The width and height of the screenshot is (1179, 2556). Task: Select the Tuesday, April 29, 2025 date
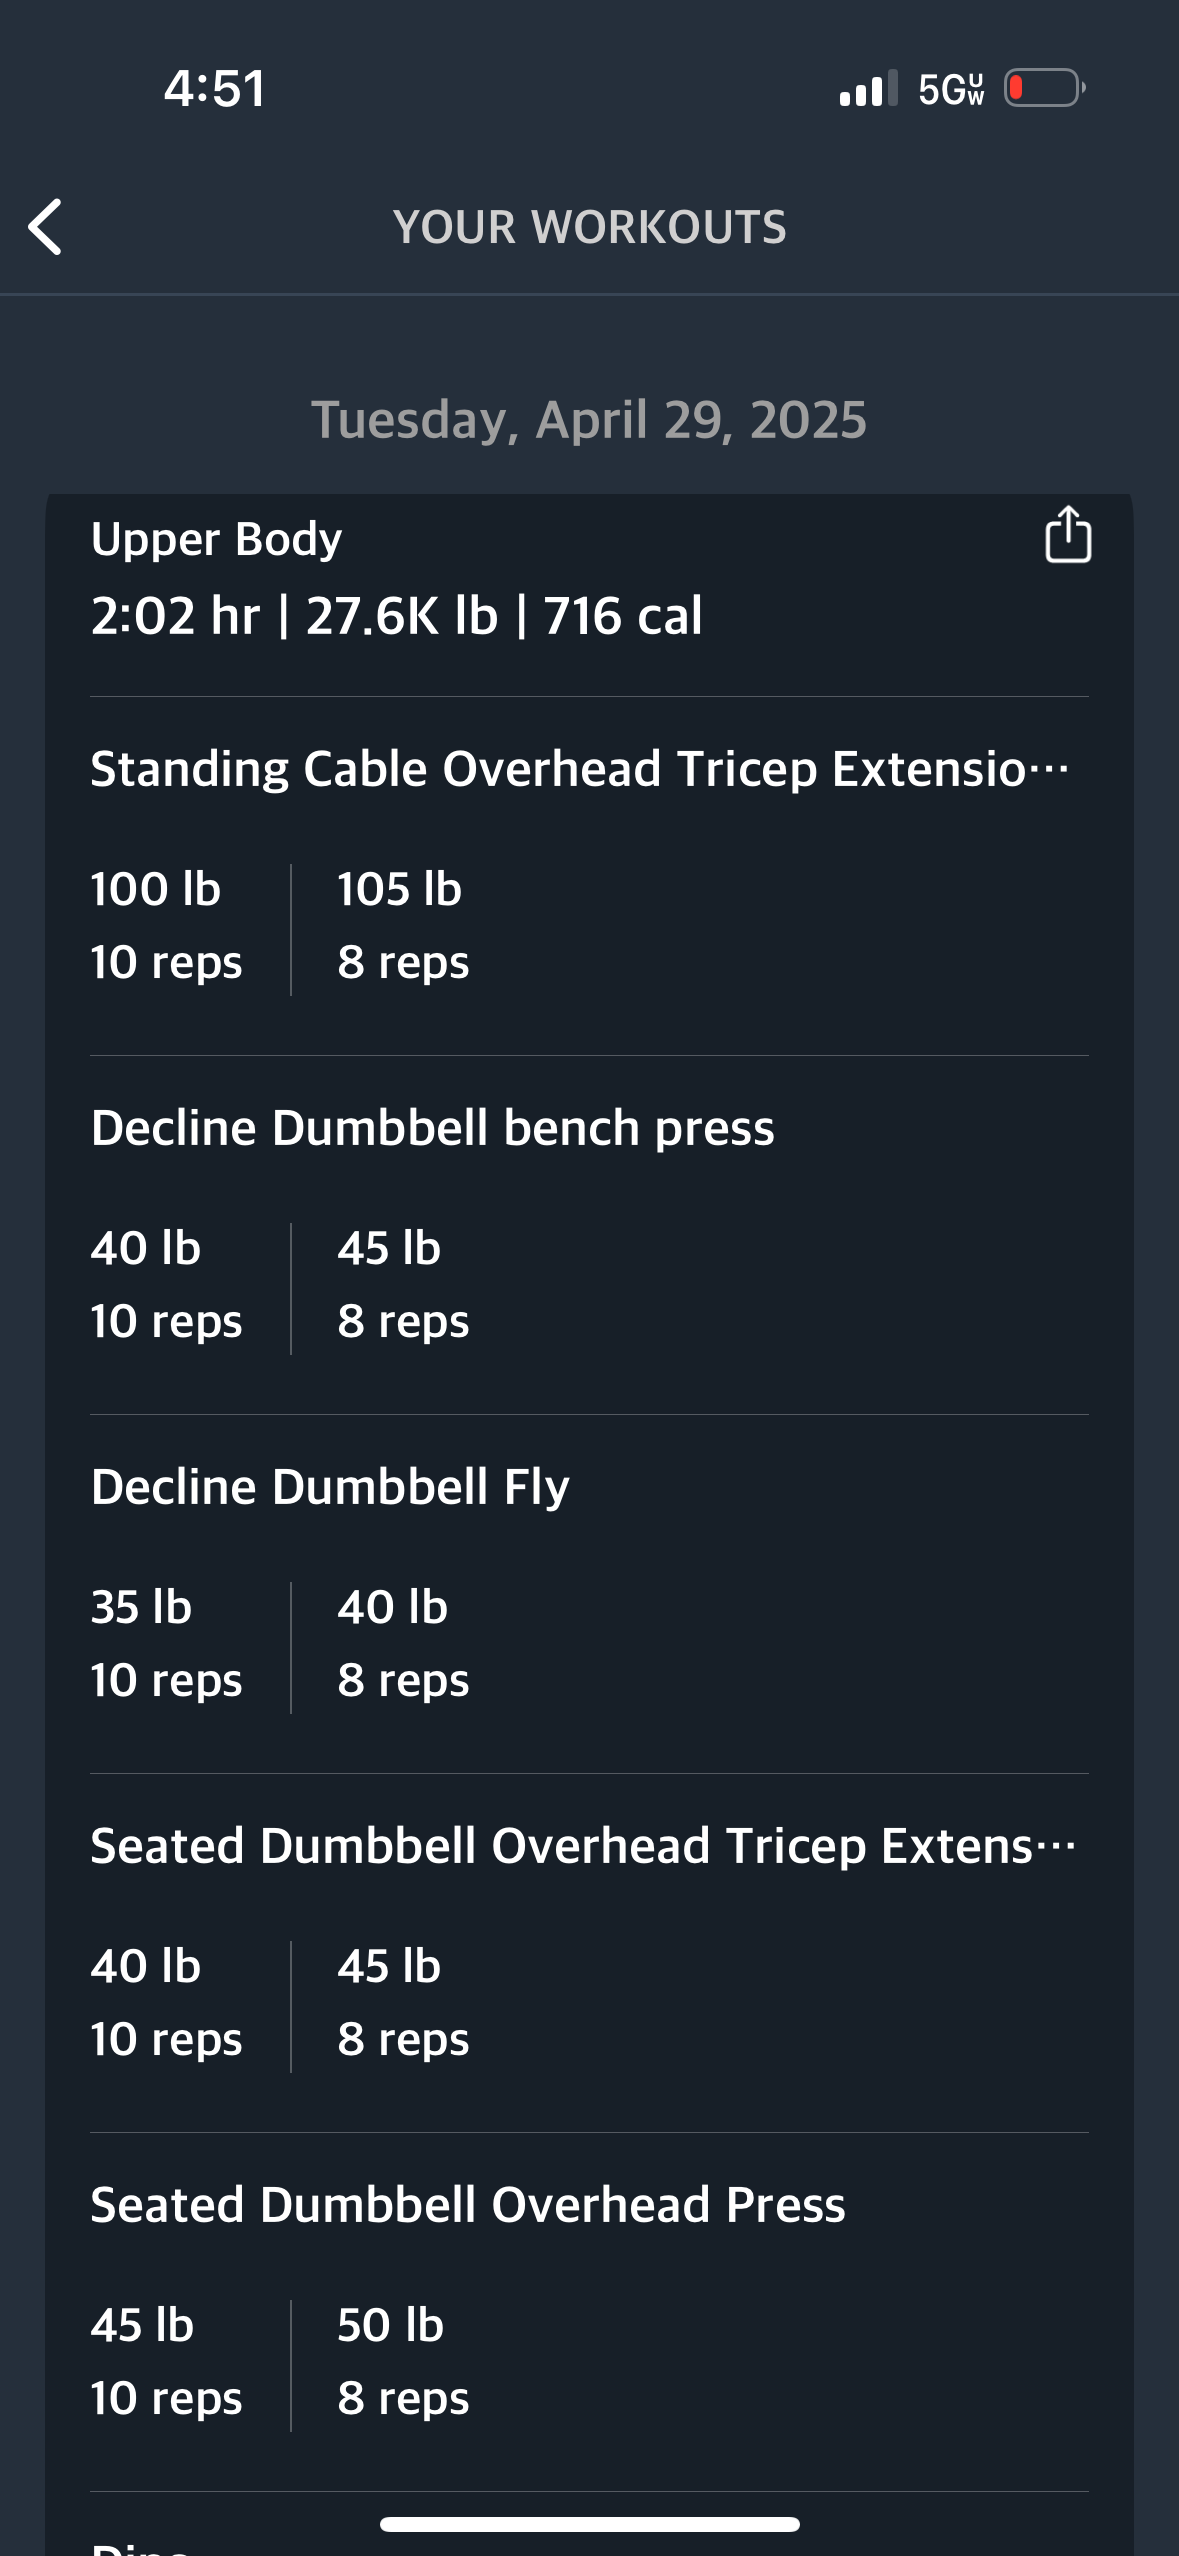tap(589, 419)
